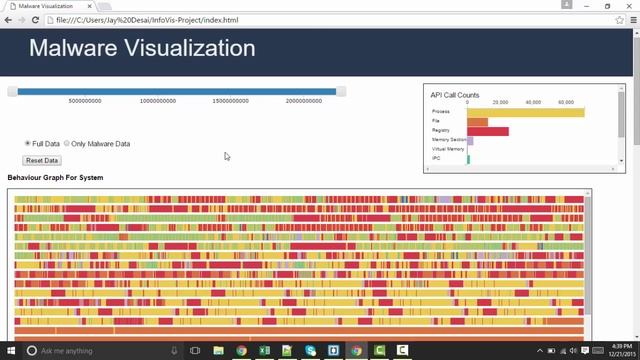
Task: Click the volume speaker icon
Action: [x=573, y=351]
